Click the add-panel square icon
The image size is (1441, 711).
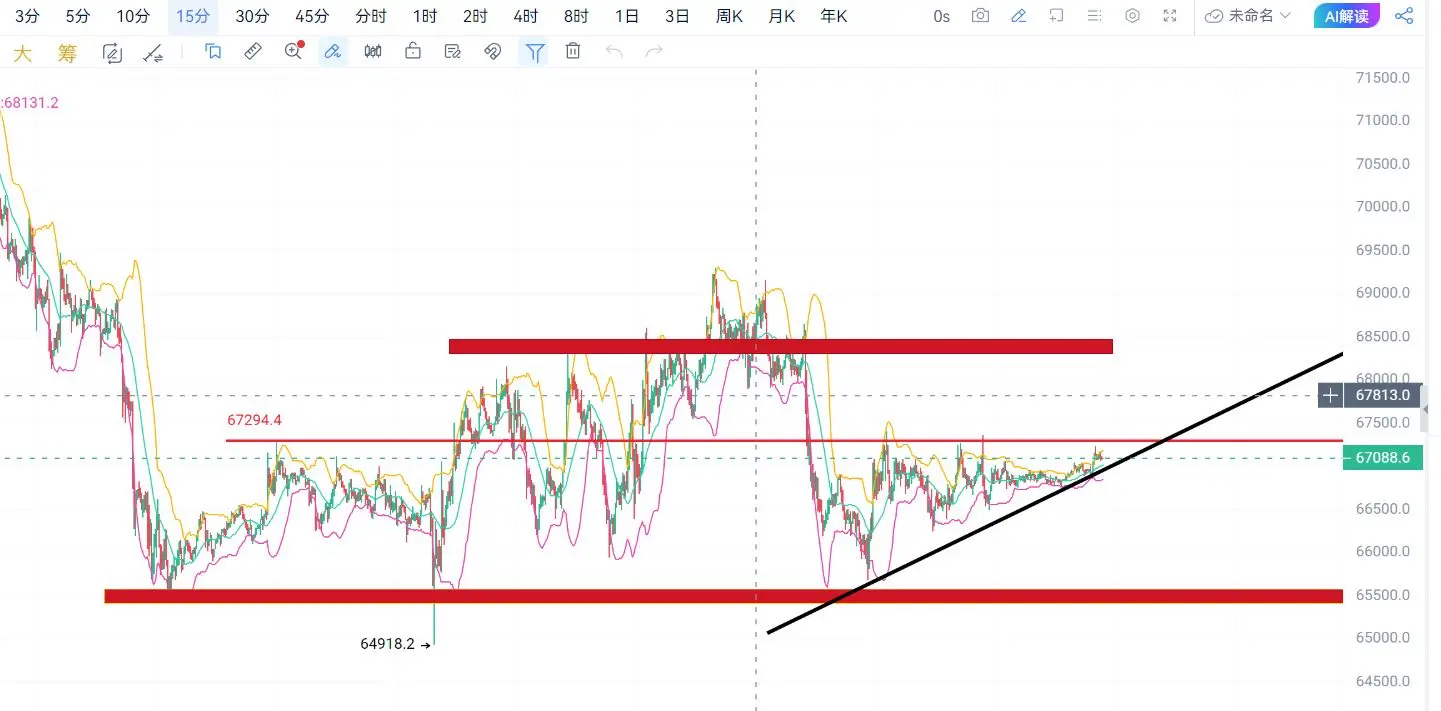point(1057,16)
